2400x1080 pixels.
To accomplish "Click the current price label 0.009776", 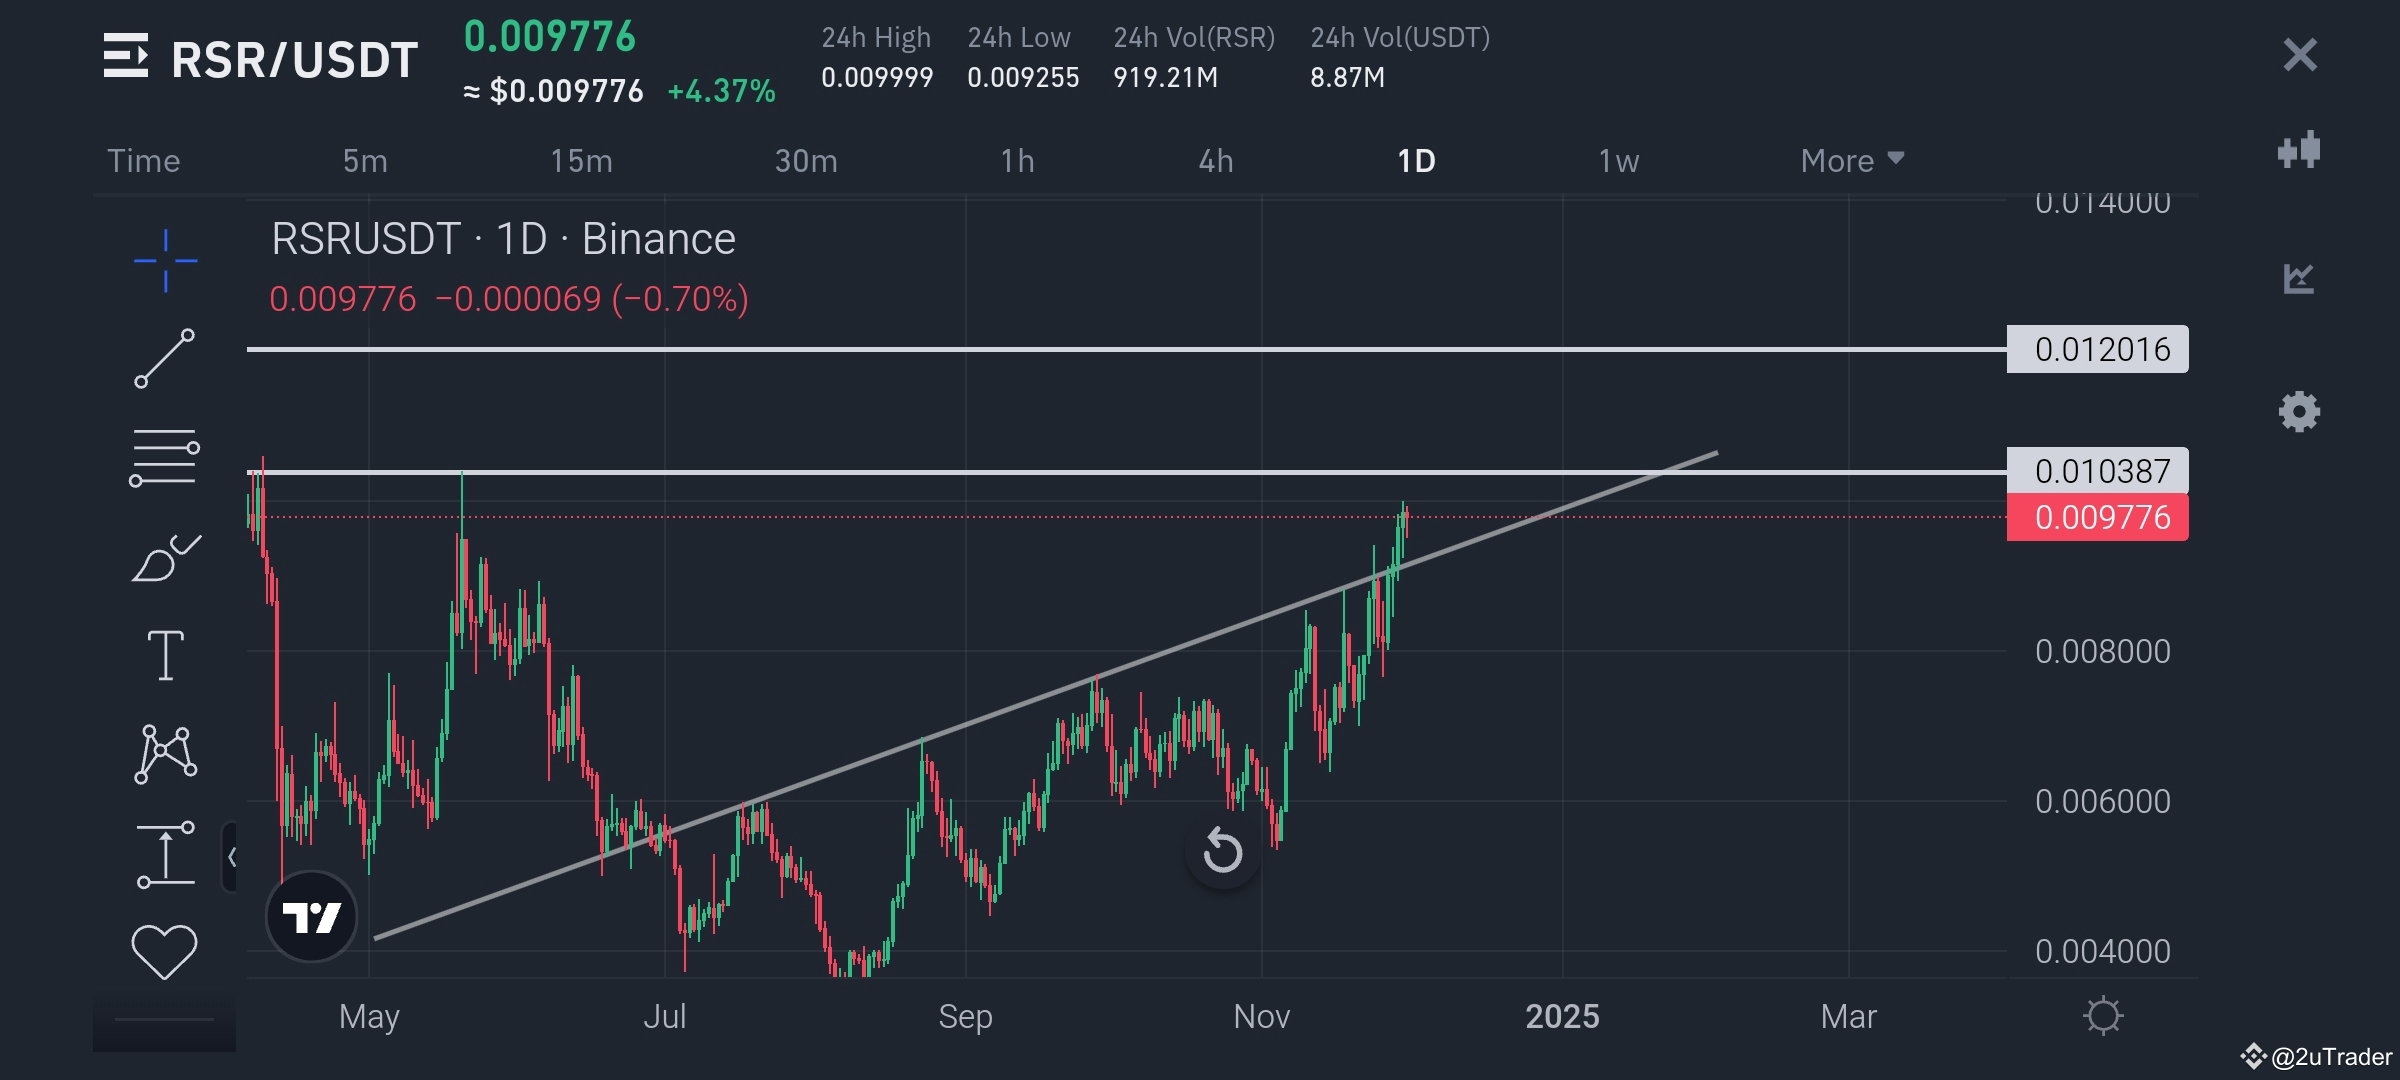I will pos(2096,517).
